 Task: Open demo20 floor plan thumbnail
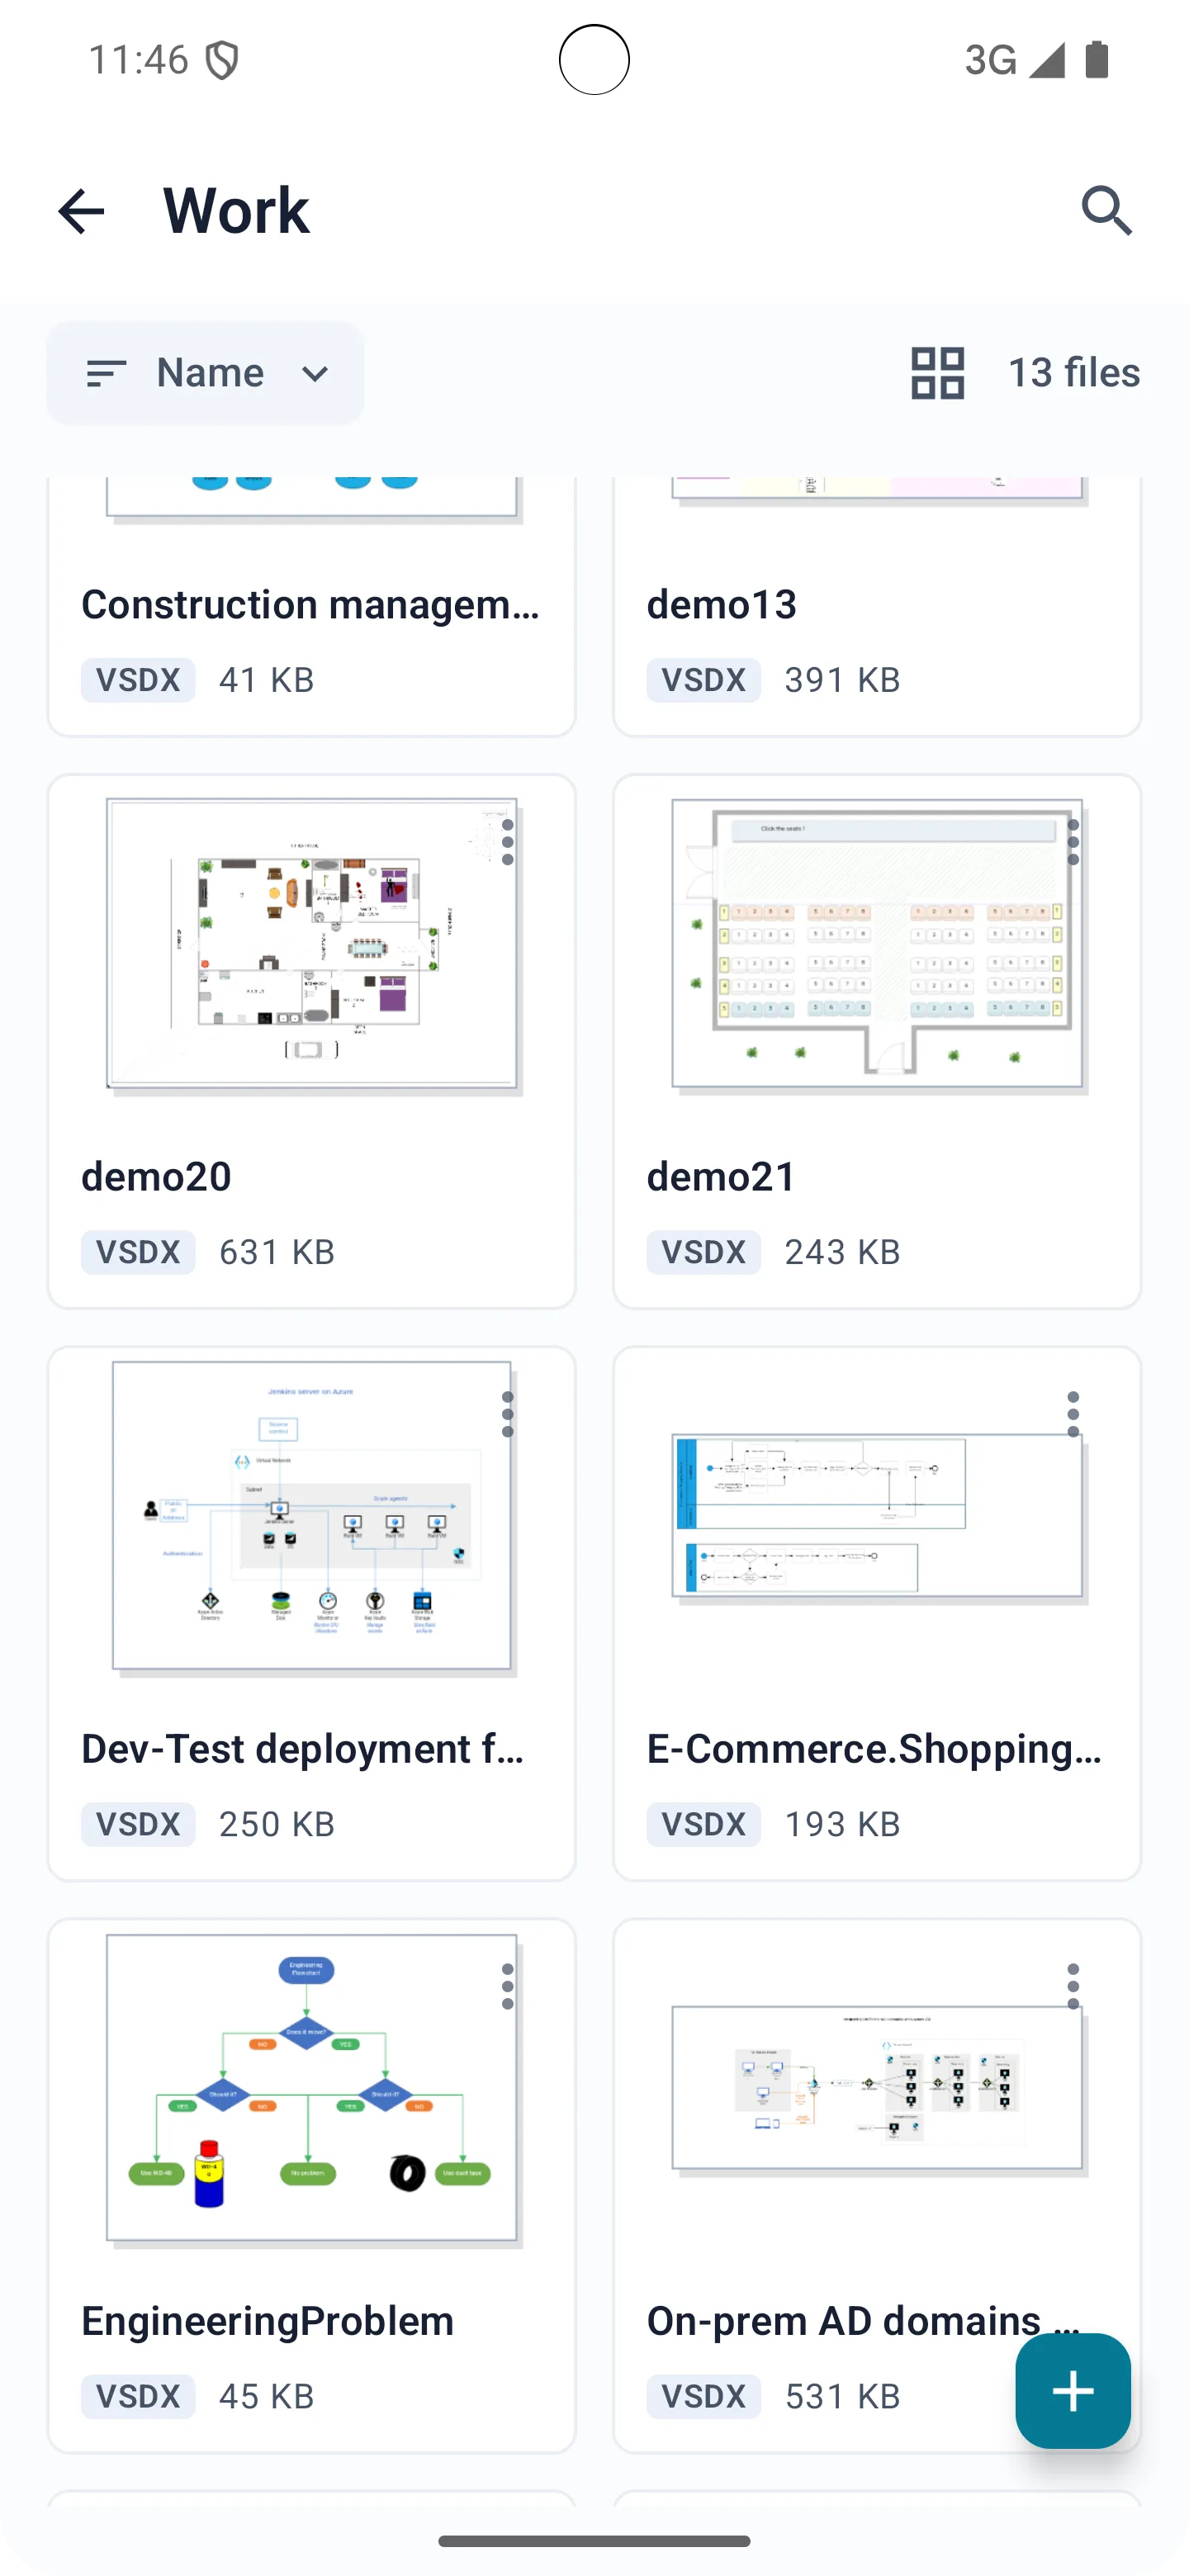tap(312, 946)
